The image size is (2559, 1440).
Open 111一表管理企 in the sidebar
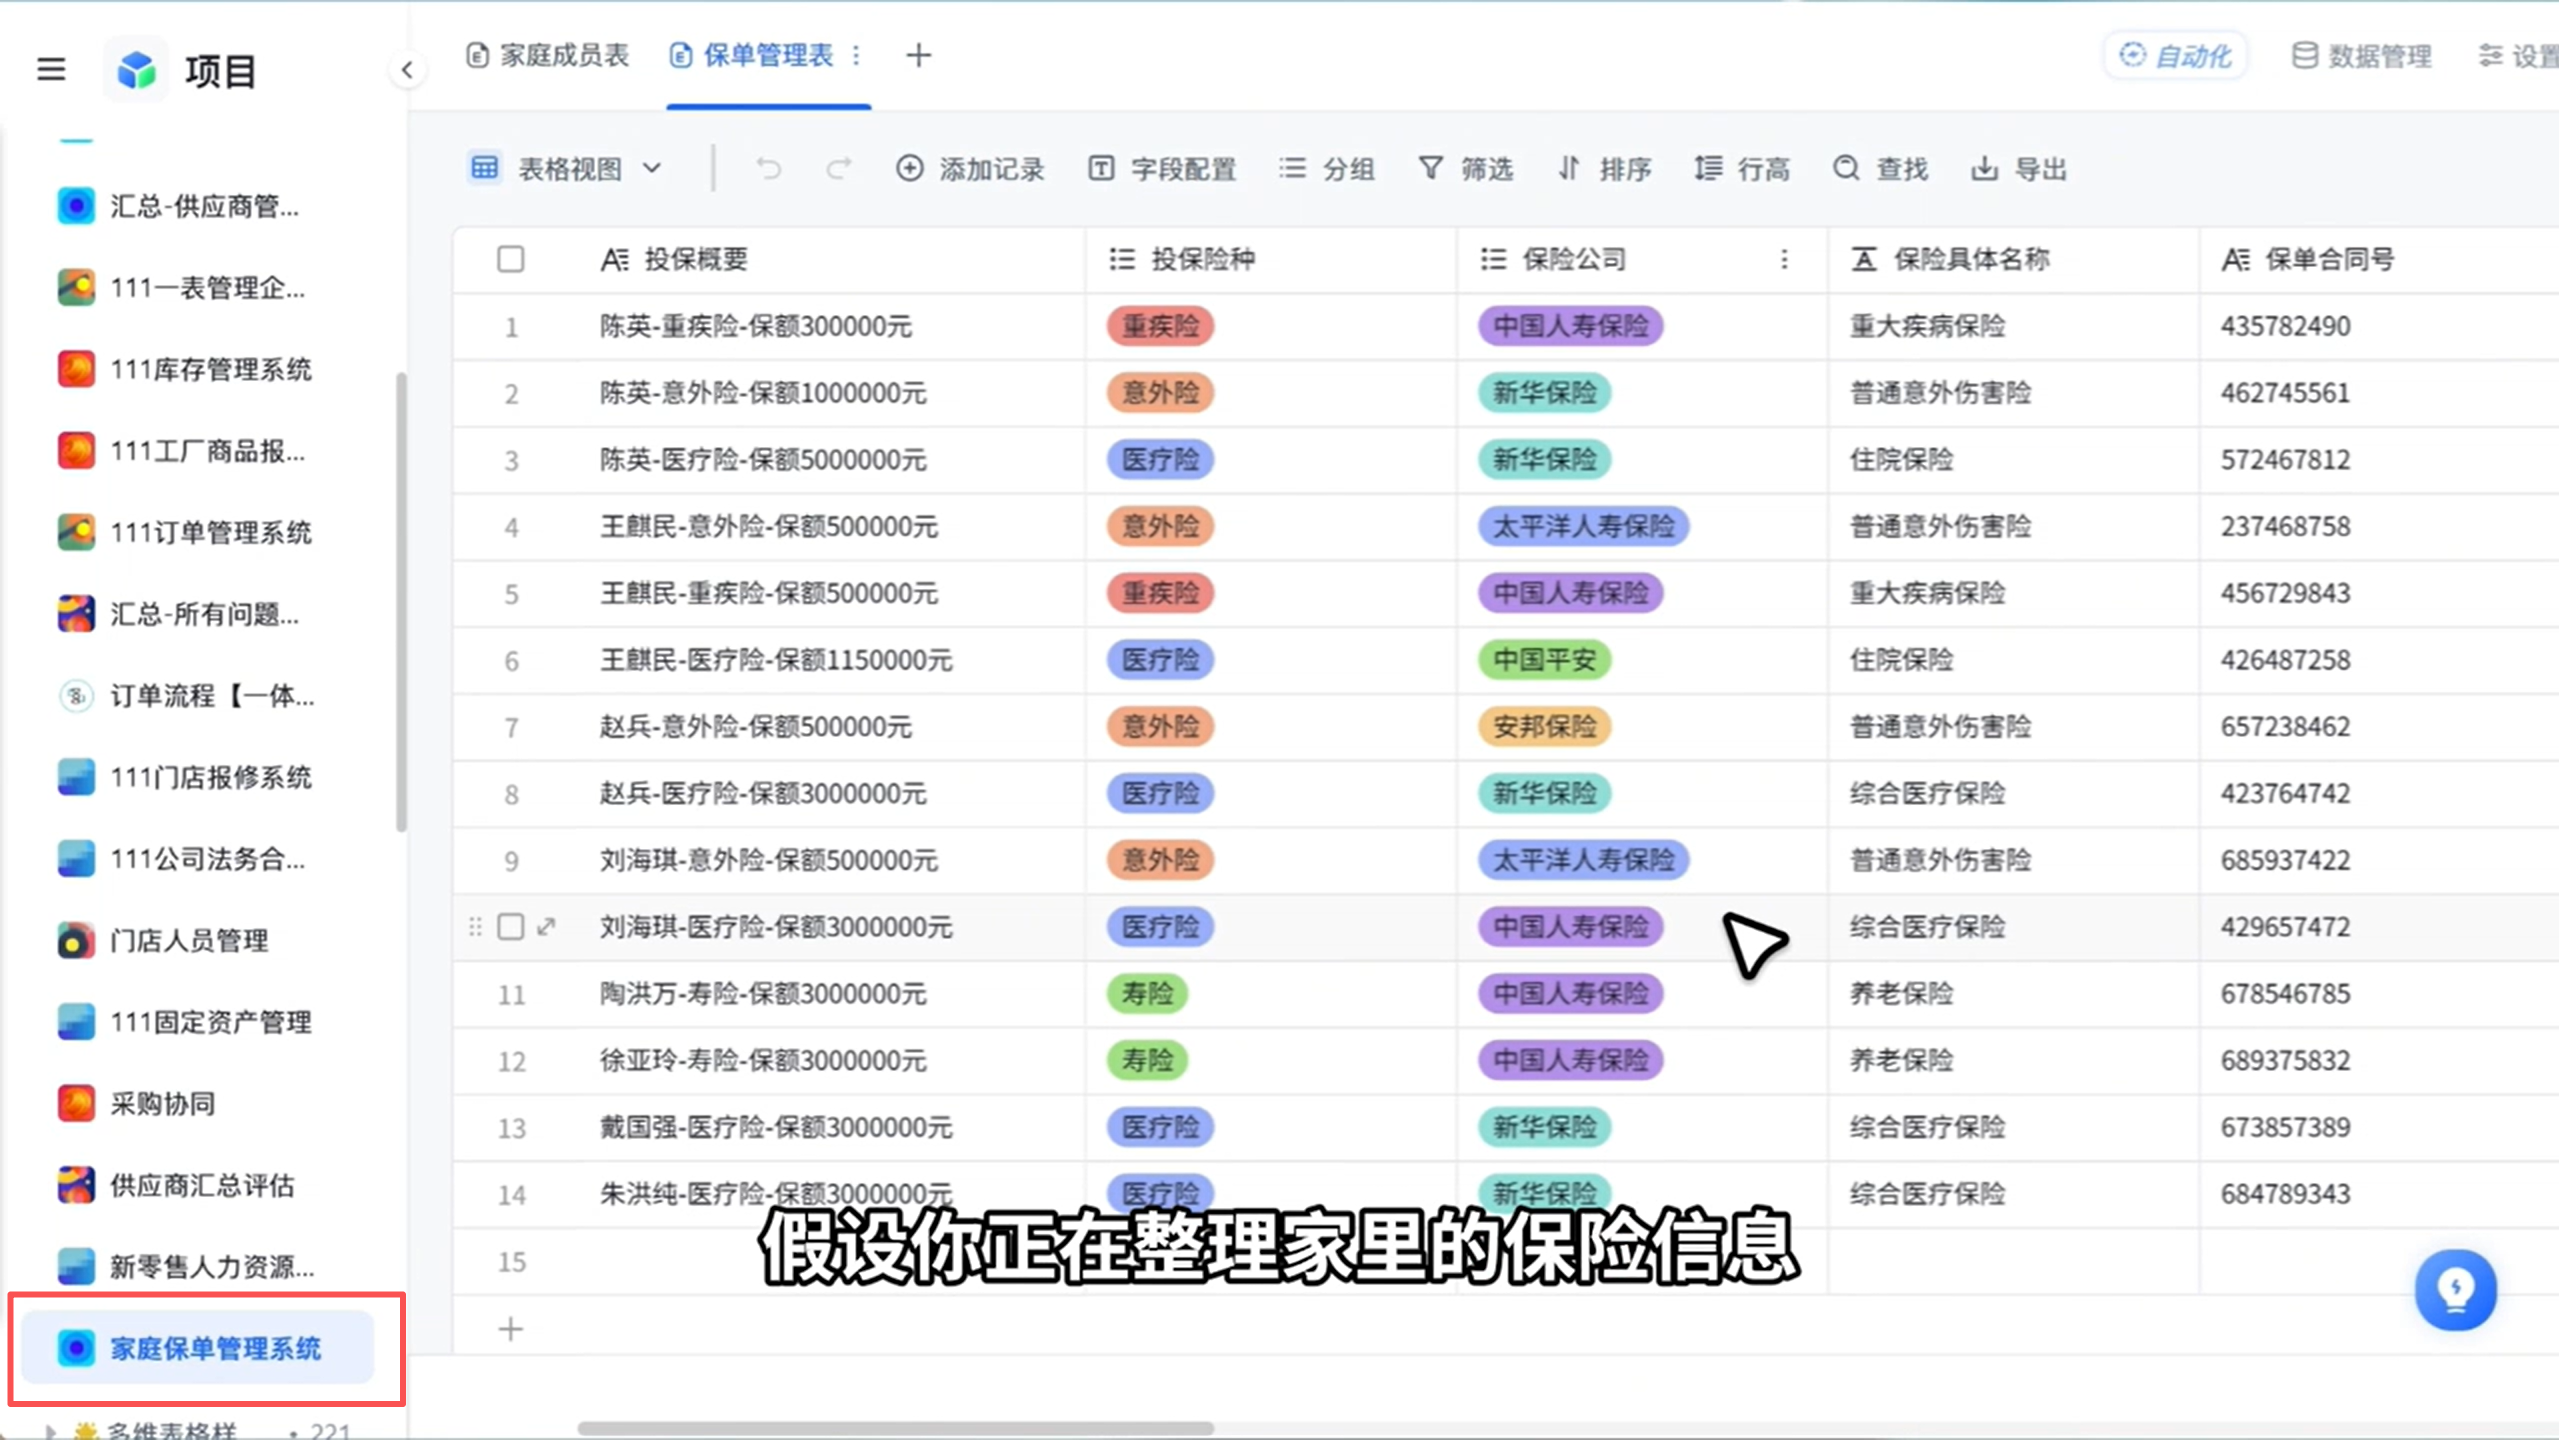coord(181,288)
